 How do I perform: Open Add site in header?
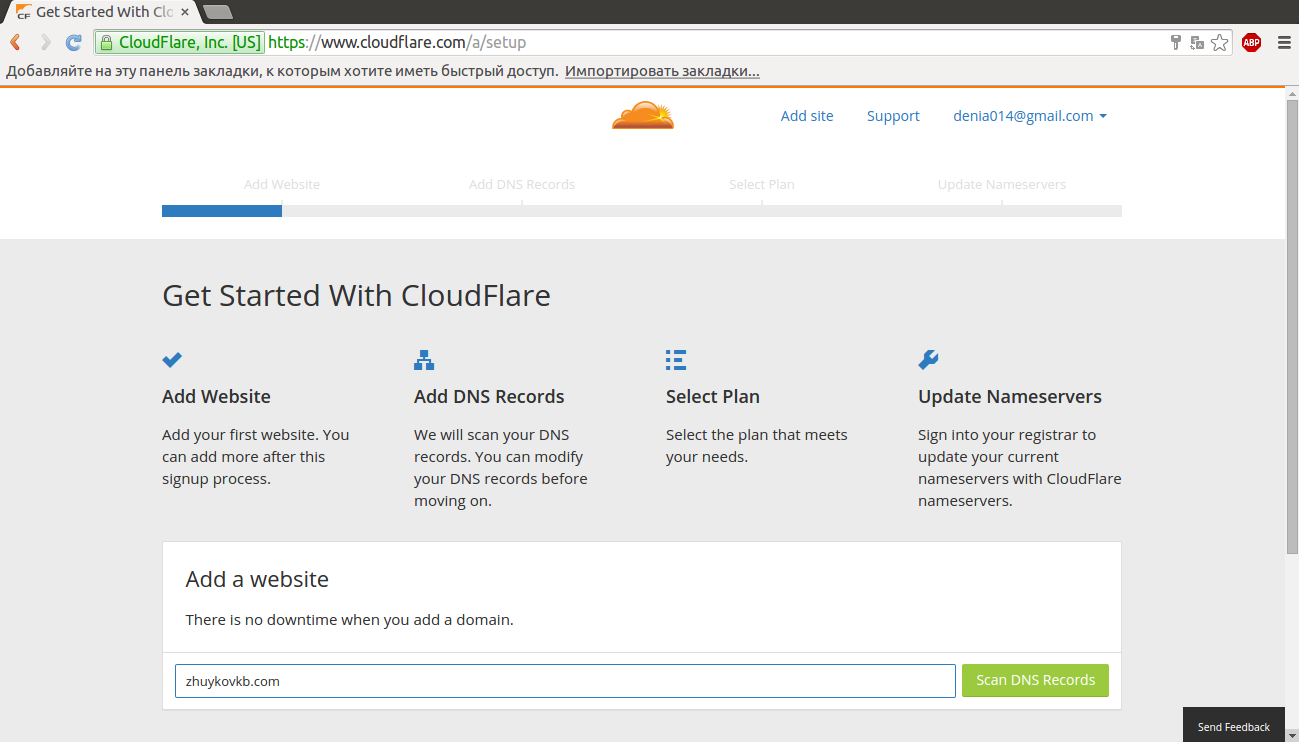[x=807, y=116]
